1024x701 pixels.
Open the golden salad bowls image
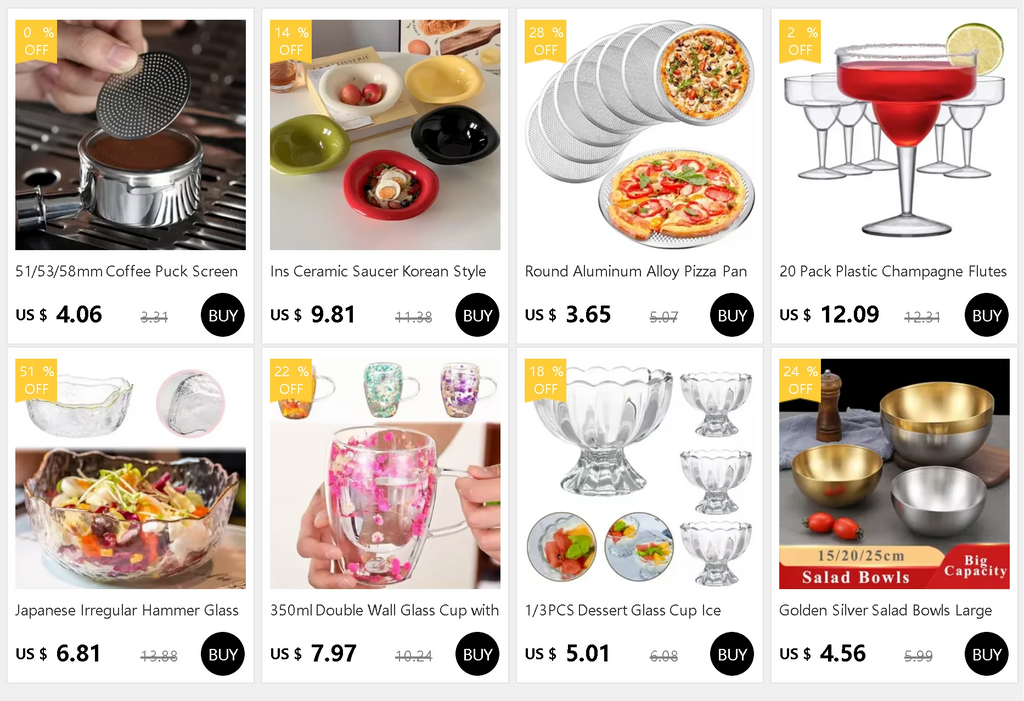(x=894, y=474)
